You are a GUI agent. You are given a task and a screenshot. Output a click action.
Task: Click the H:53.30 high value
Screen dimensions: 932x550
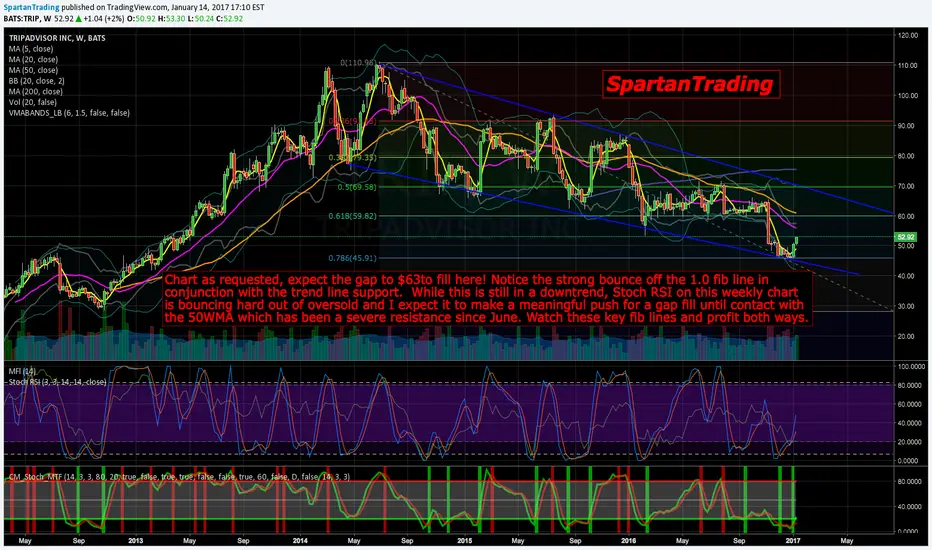[171, 18]
